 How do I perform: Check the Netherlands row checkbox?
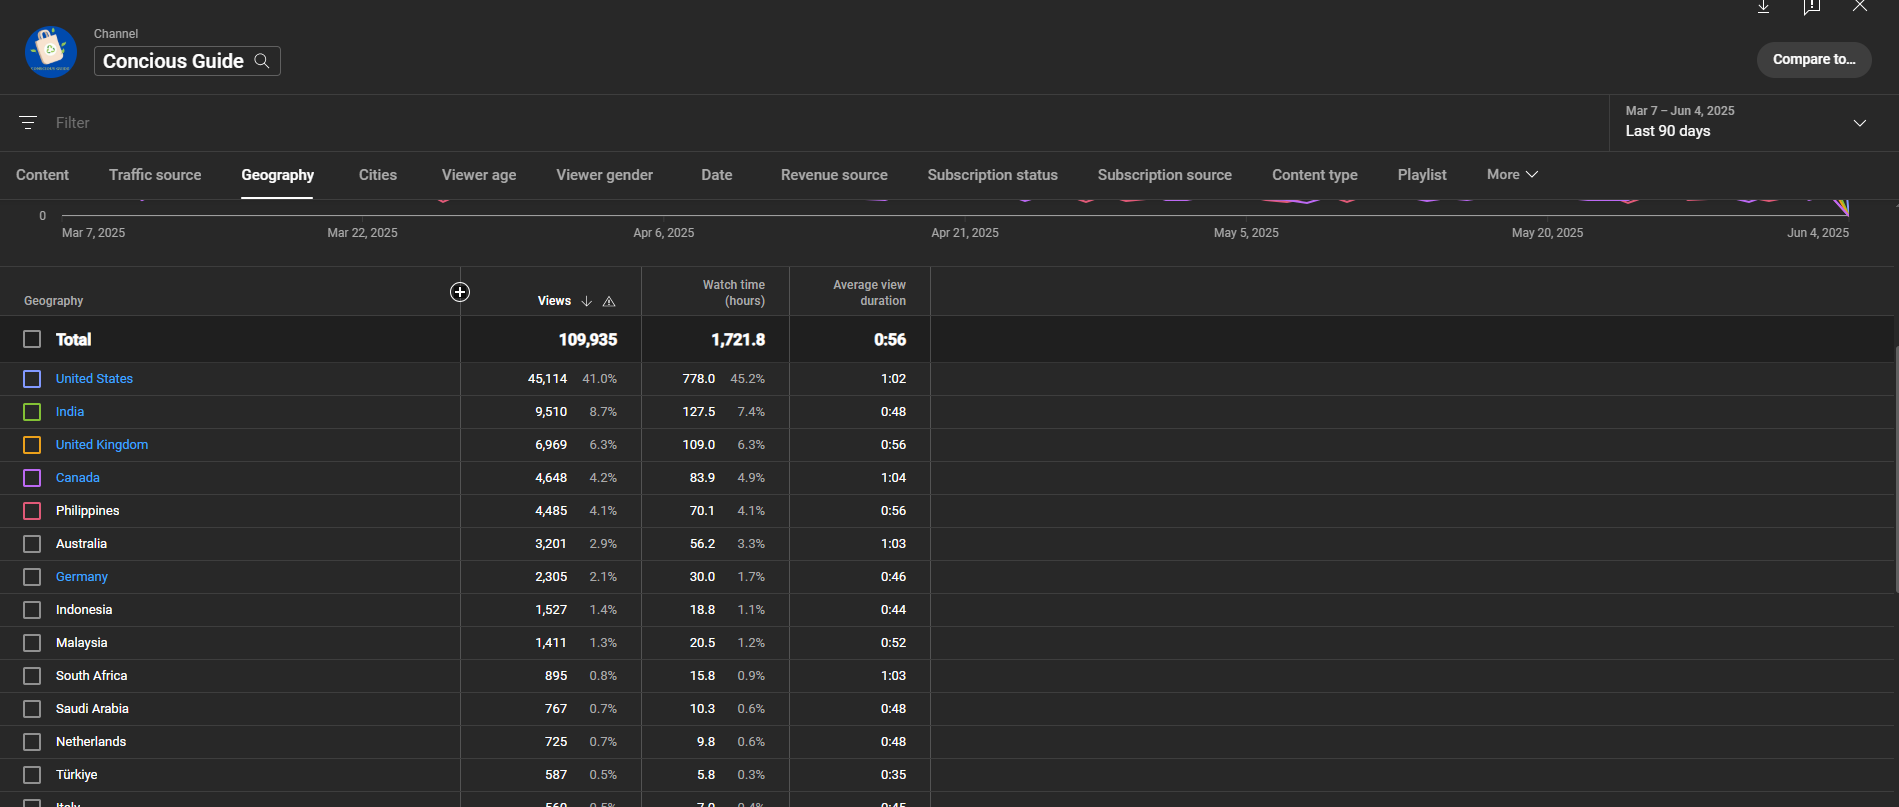tap(32, 742)
